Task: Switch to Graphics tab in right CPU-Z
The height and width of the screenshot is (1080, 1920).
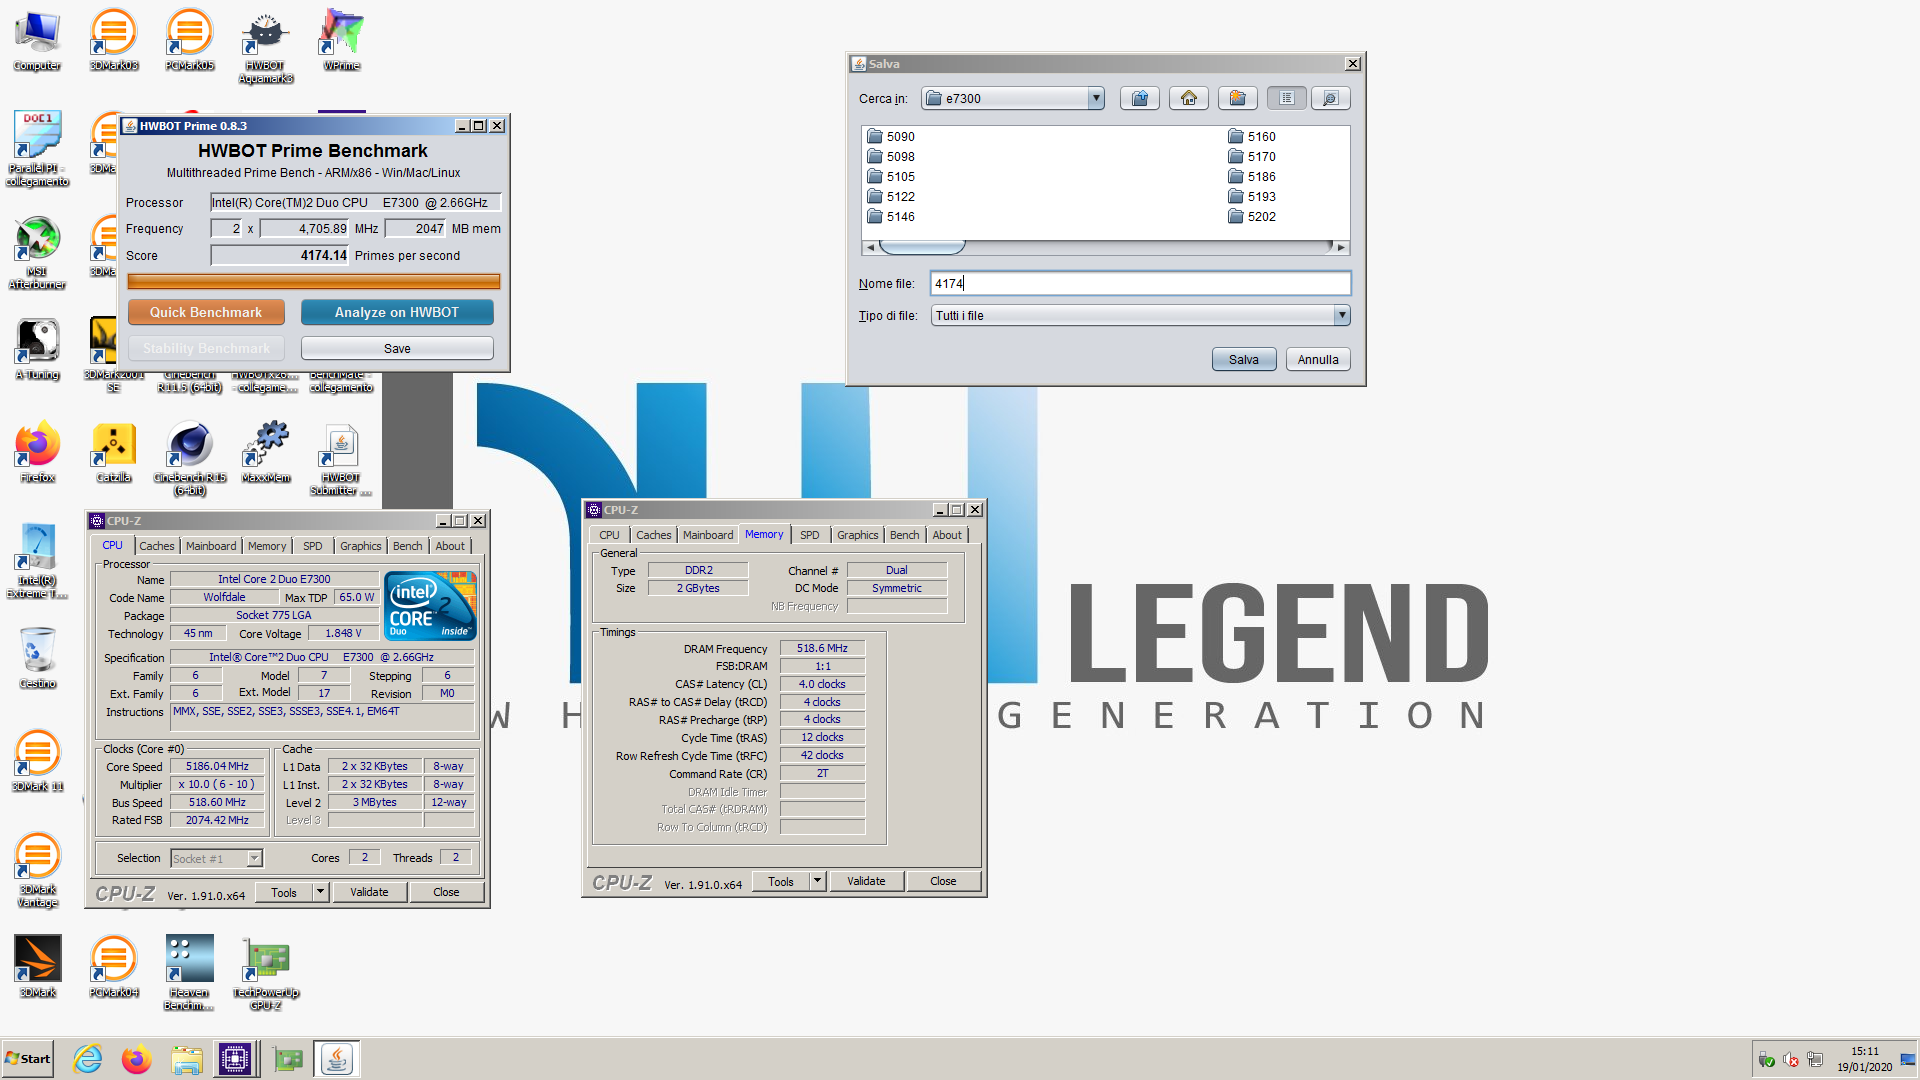Action: (857, 535)
